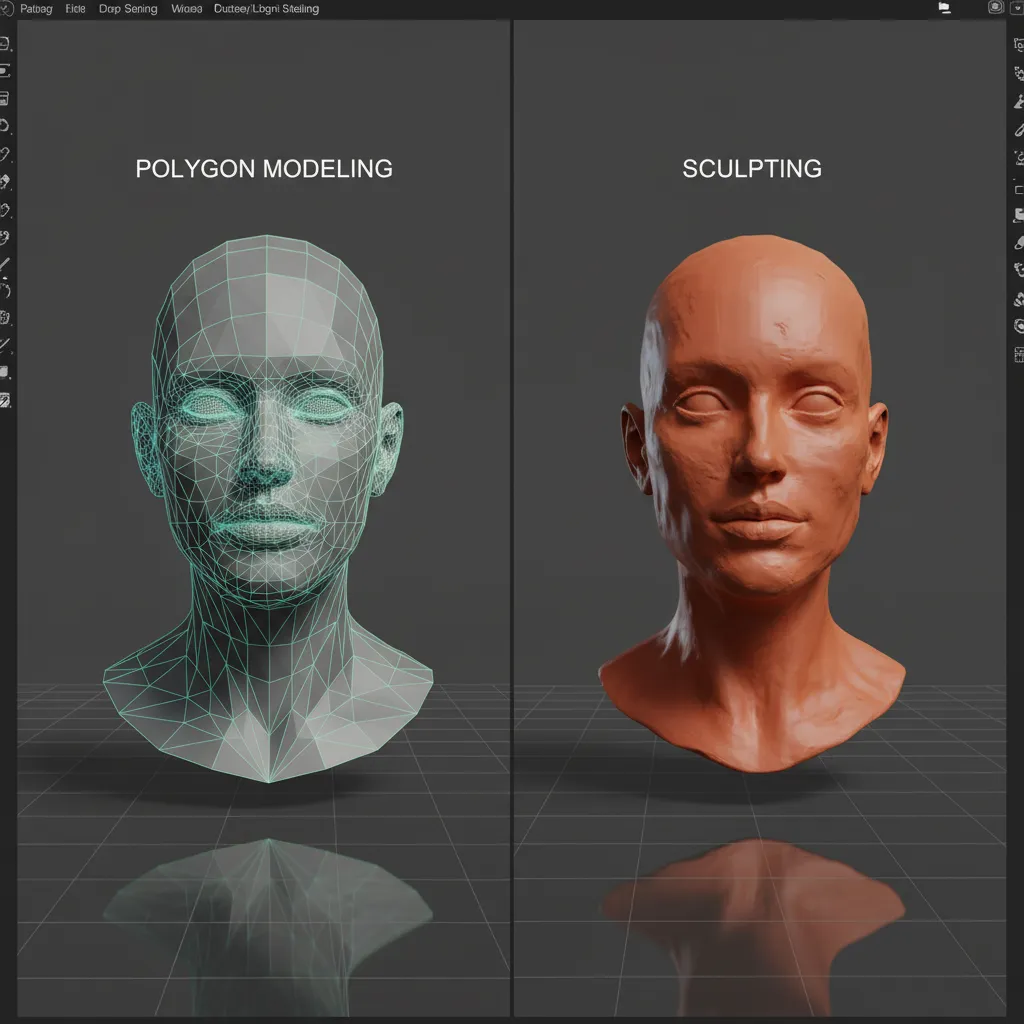
Task: Expand the chevron dropdown in top-right corner
Action: tap(1018, 8)
